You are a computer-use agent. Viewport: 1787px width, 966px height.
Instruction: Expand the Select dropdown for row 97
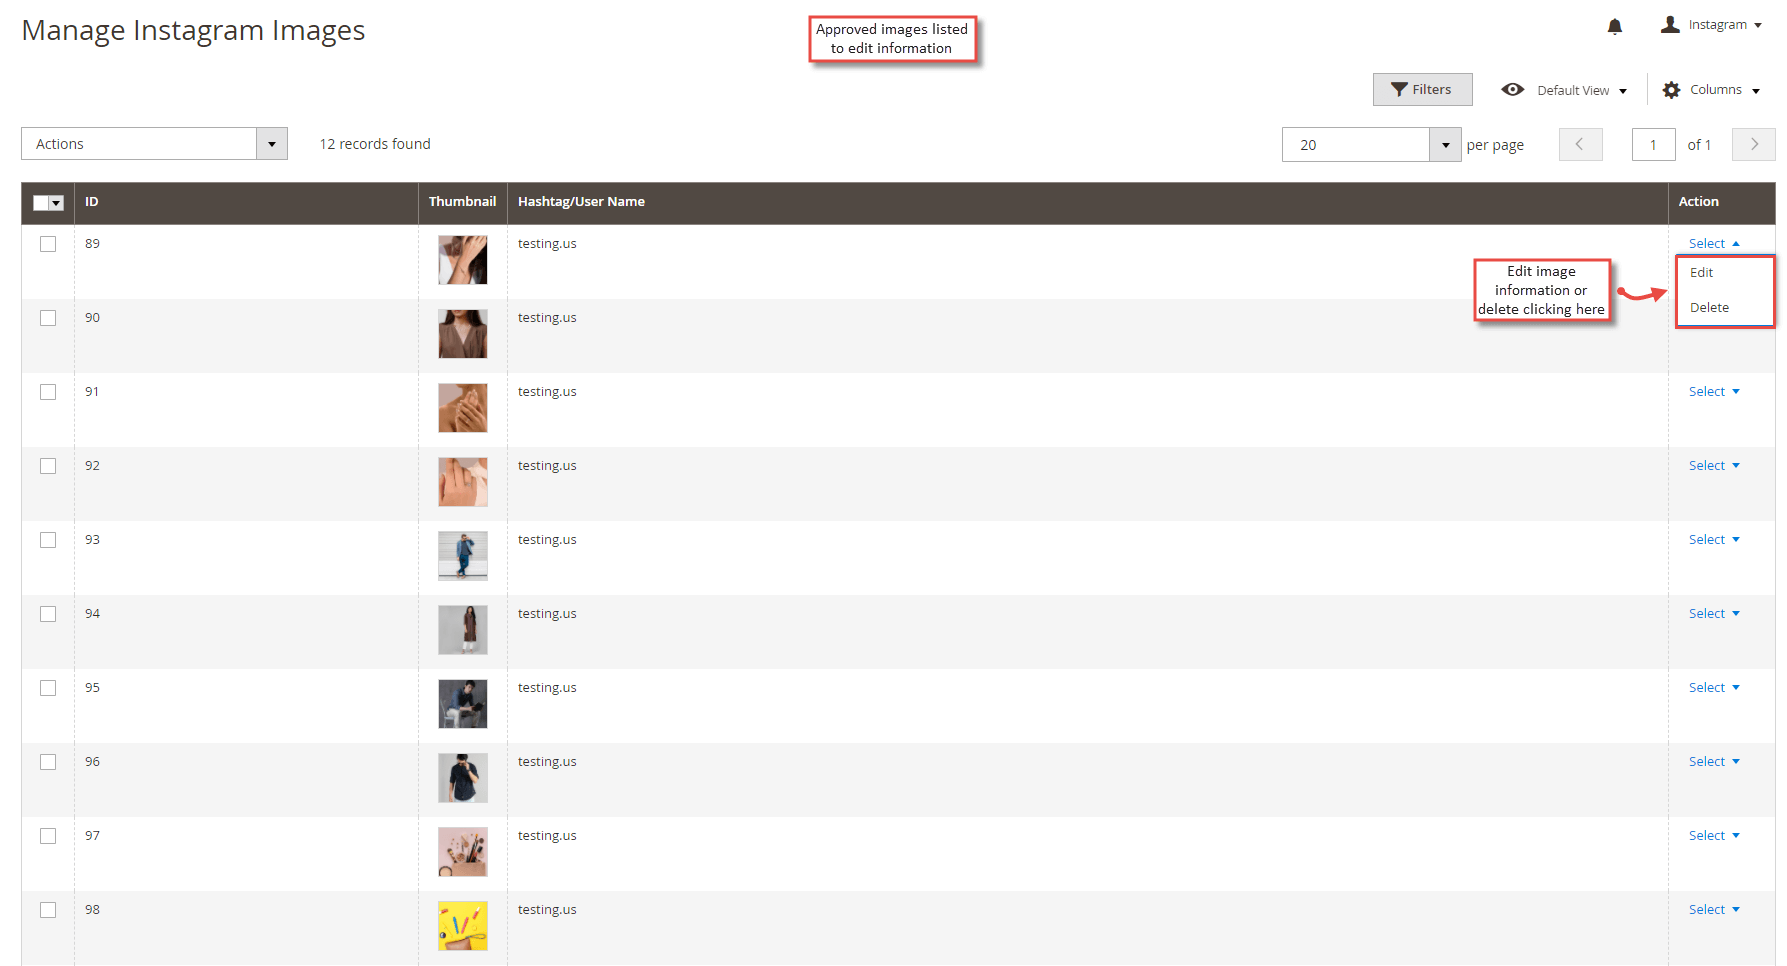click(1714, 836)
